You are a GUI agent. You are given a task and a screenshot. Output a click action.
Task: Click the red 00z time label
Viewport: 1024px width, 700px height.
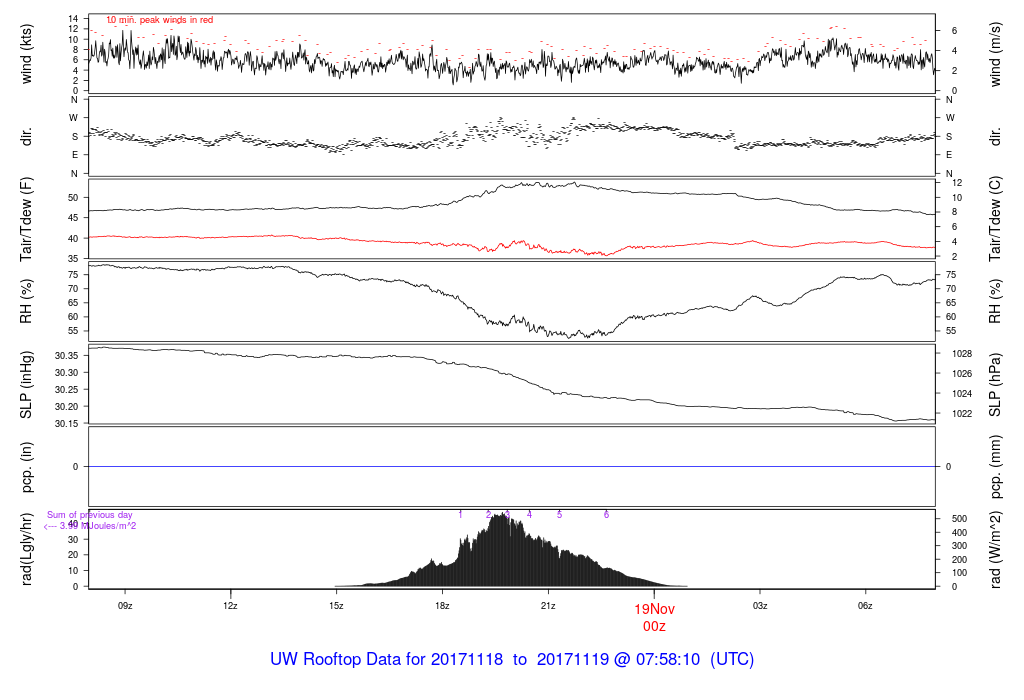tap(654, 627)
